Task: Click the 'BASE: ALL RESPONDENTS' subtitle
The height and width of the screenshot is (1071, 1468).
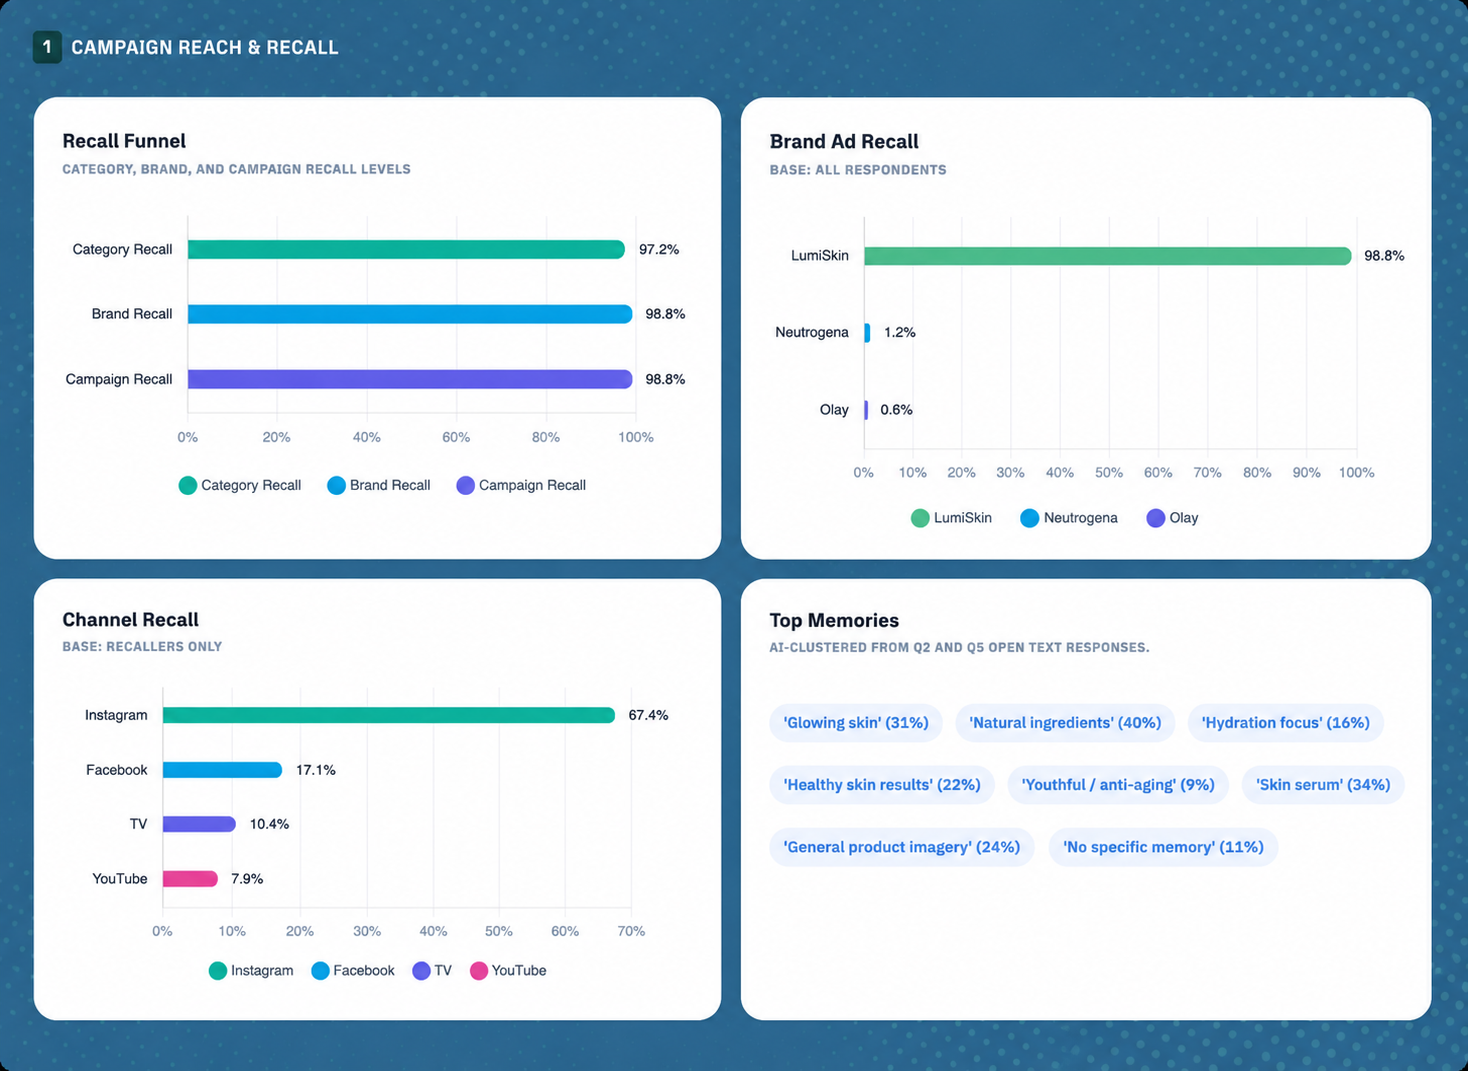Action: tap(858, 170)
